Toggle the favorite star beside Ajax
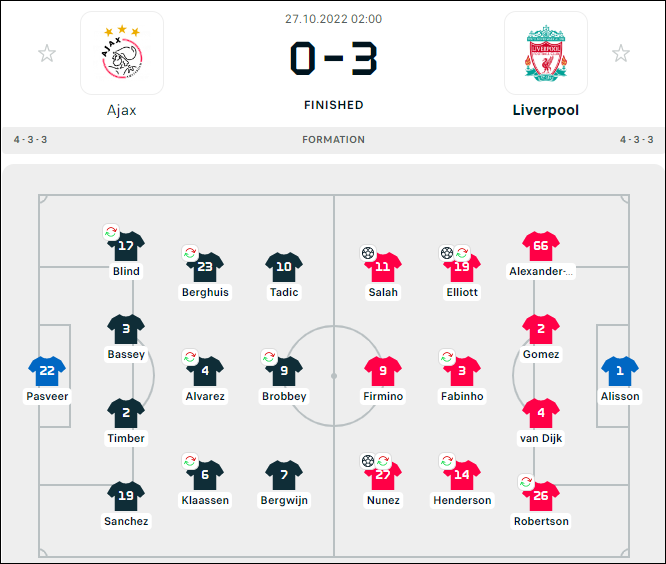The height and width of the screenshot is (564, 666). click(x=47, y=54)
